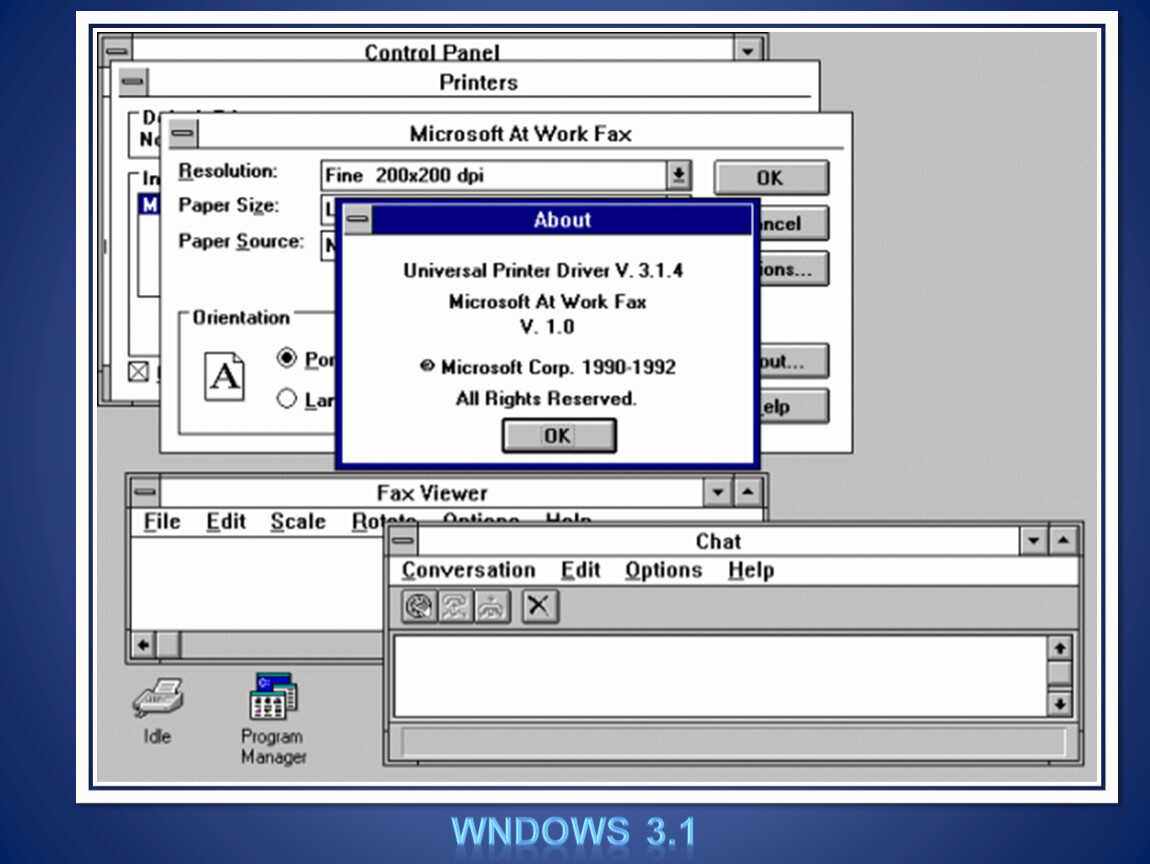Open the Printers dialog control-menu box
The width and height of the screenshot is (1150, 864).
(x=133, y=81)
